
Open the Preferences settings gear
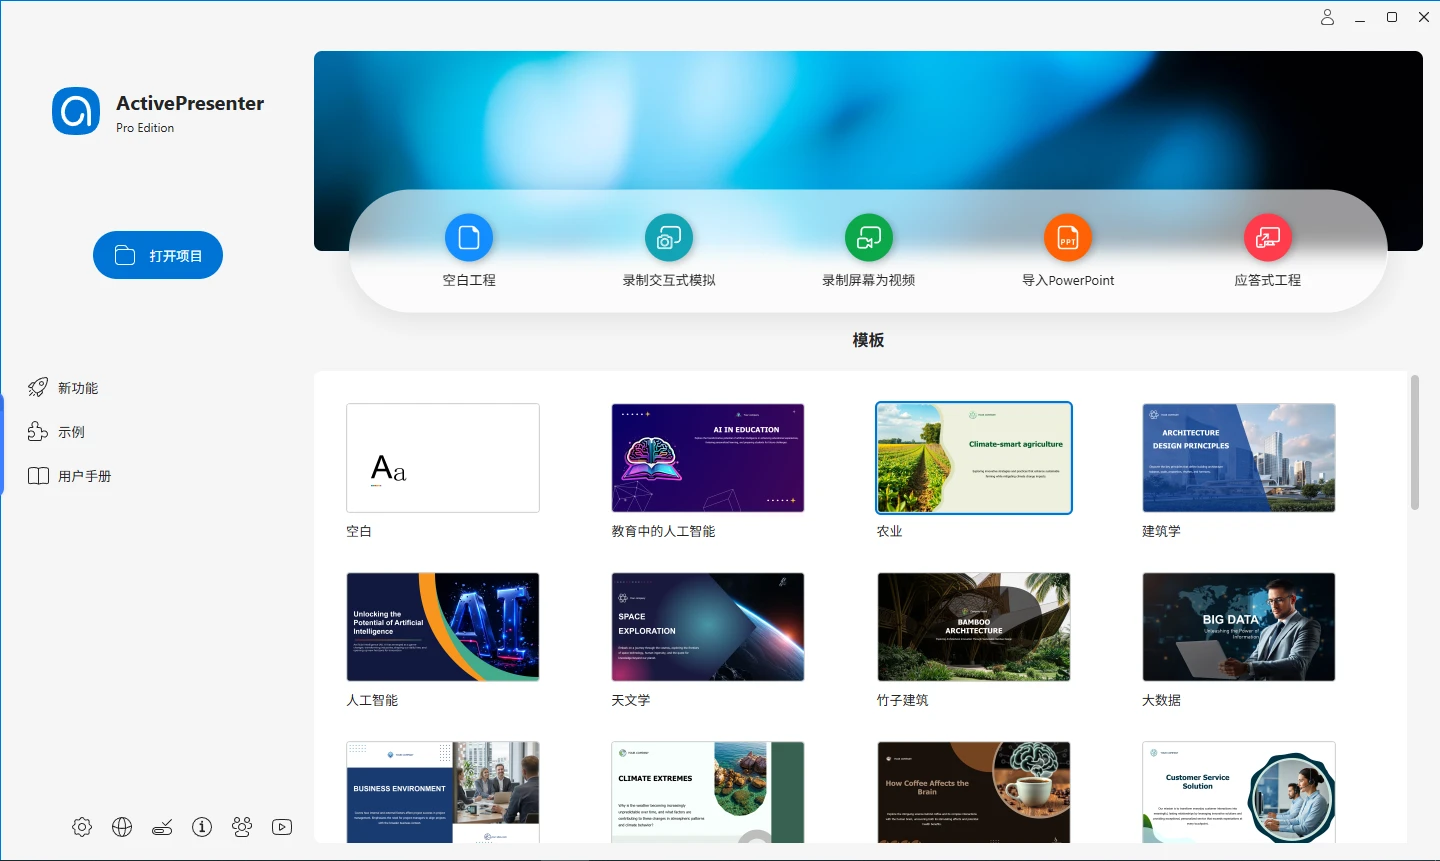pos(81,827)
